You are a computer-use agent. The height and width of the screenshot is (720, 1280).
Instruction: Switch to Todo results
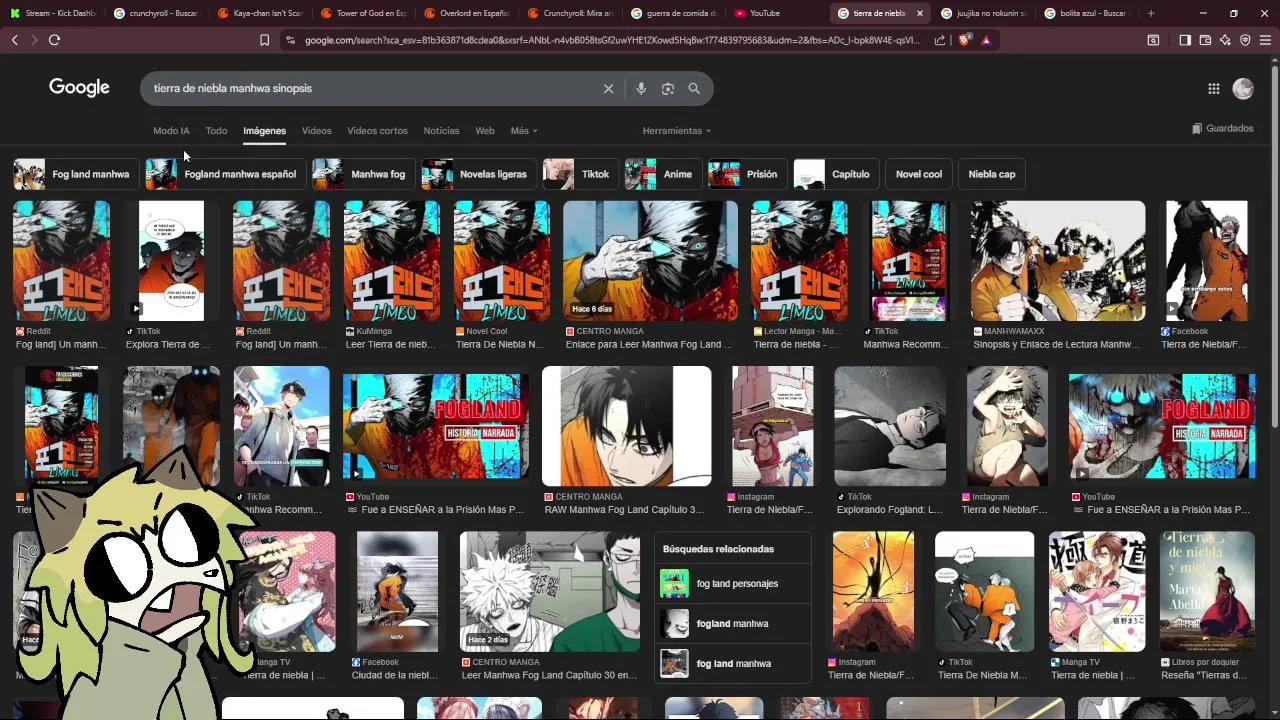pos(216,131)
